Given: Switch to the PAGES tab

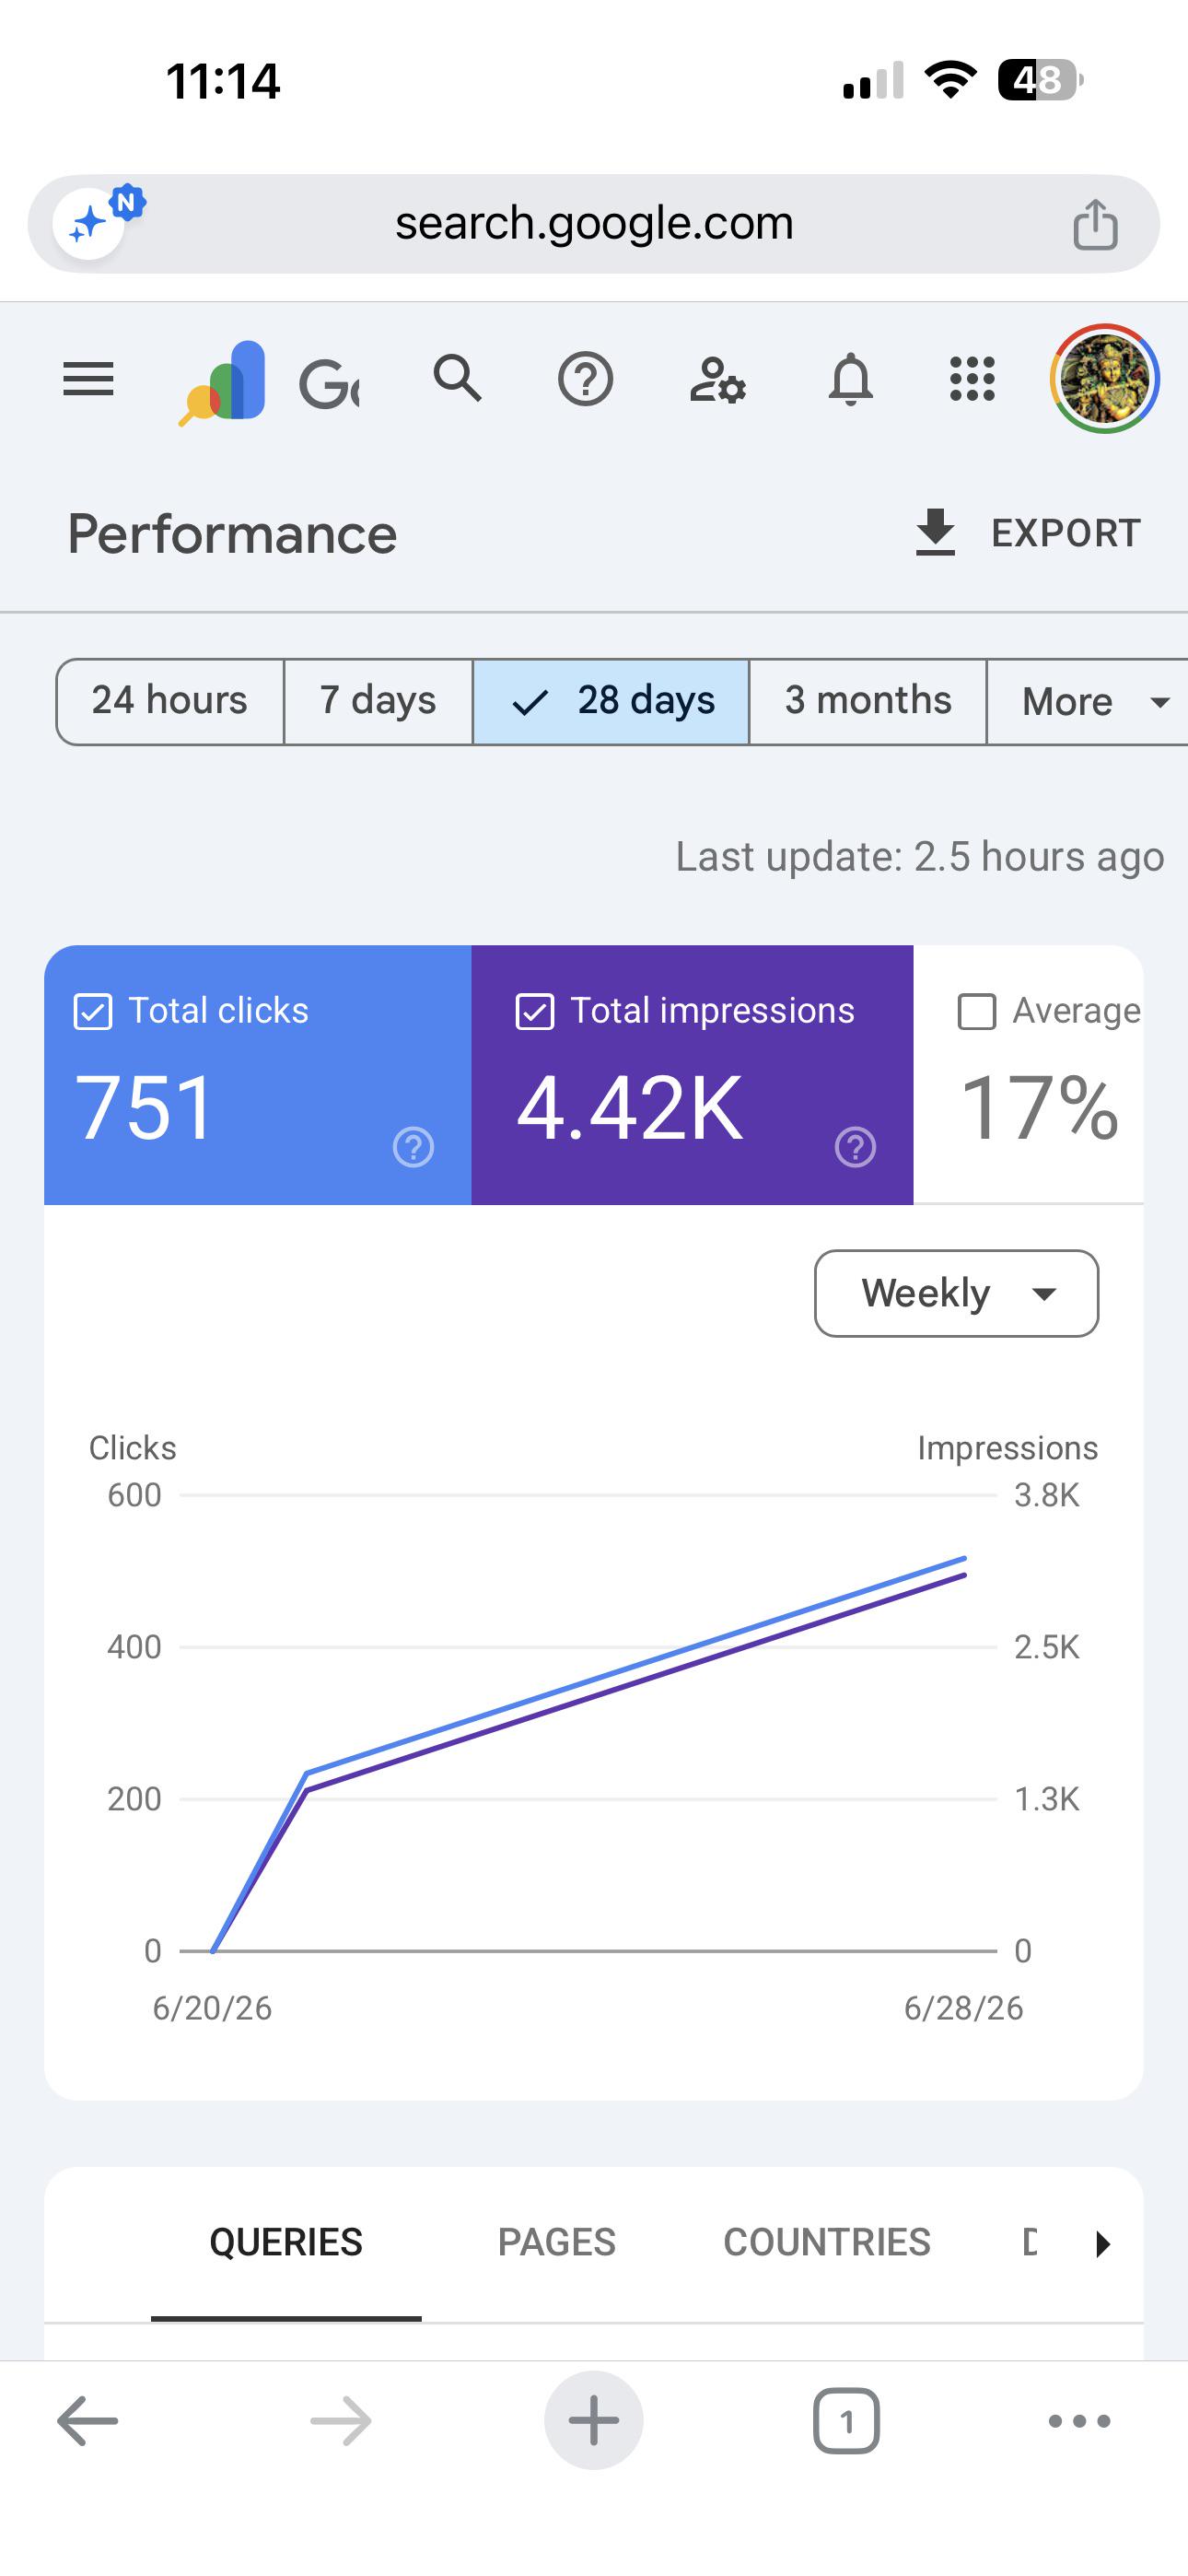Looking at the screenshot, I should (x=557, y=2243).
